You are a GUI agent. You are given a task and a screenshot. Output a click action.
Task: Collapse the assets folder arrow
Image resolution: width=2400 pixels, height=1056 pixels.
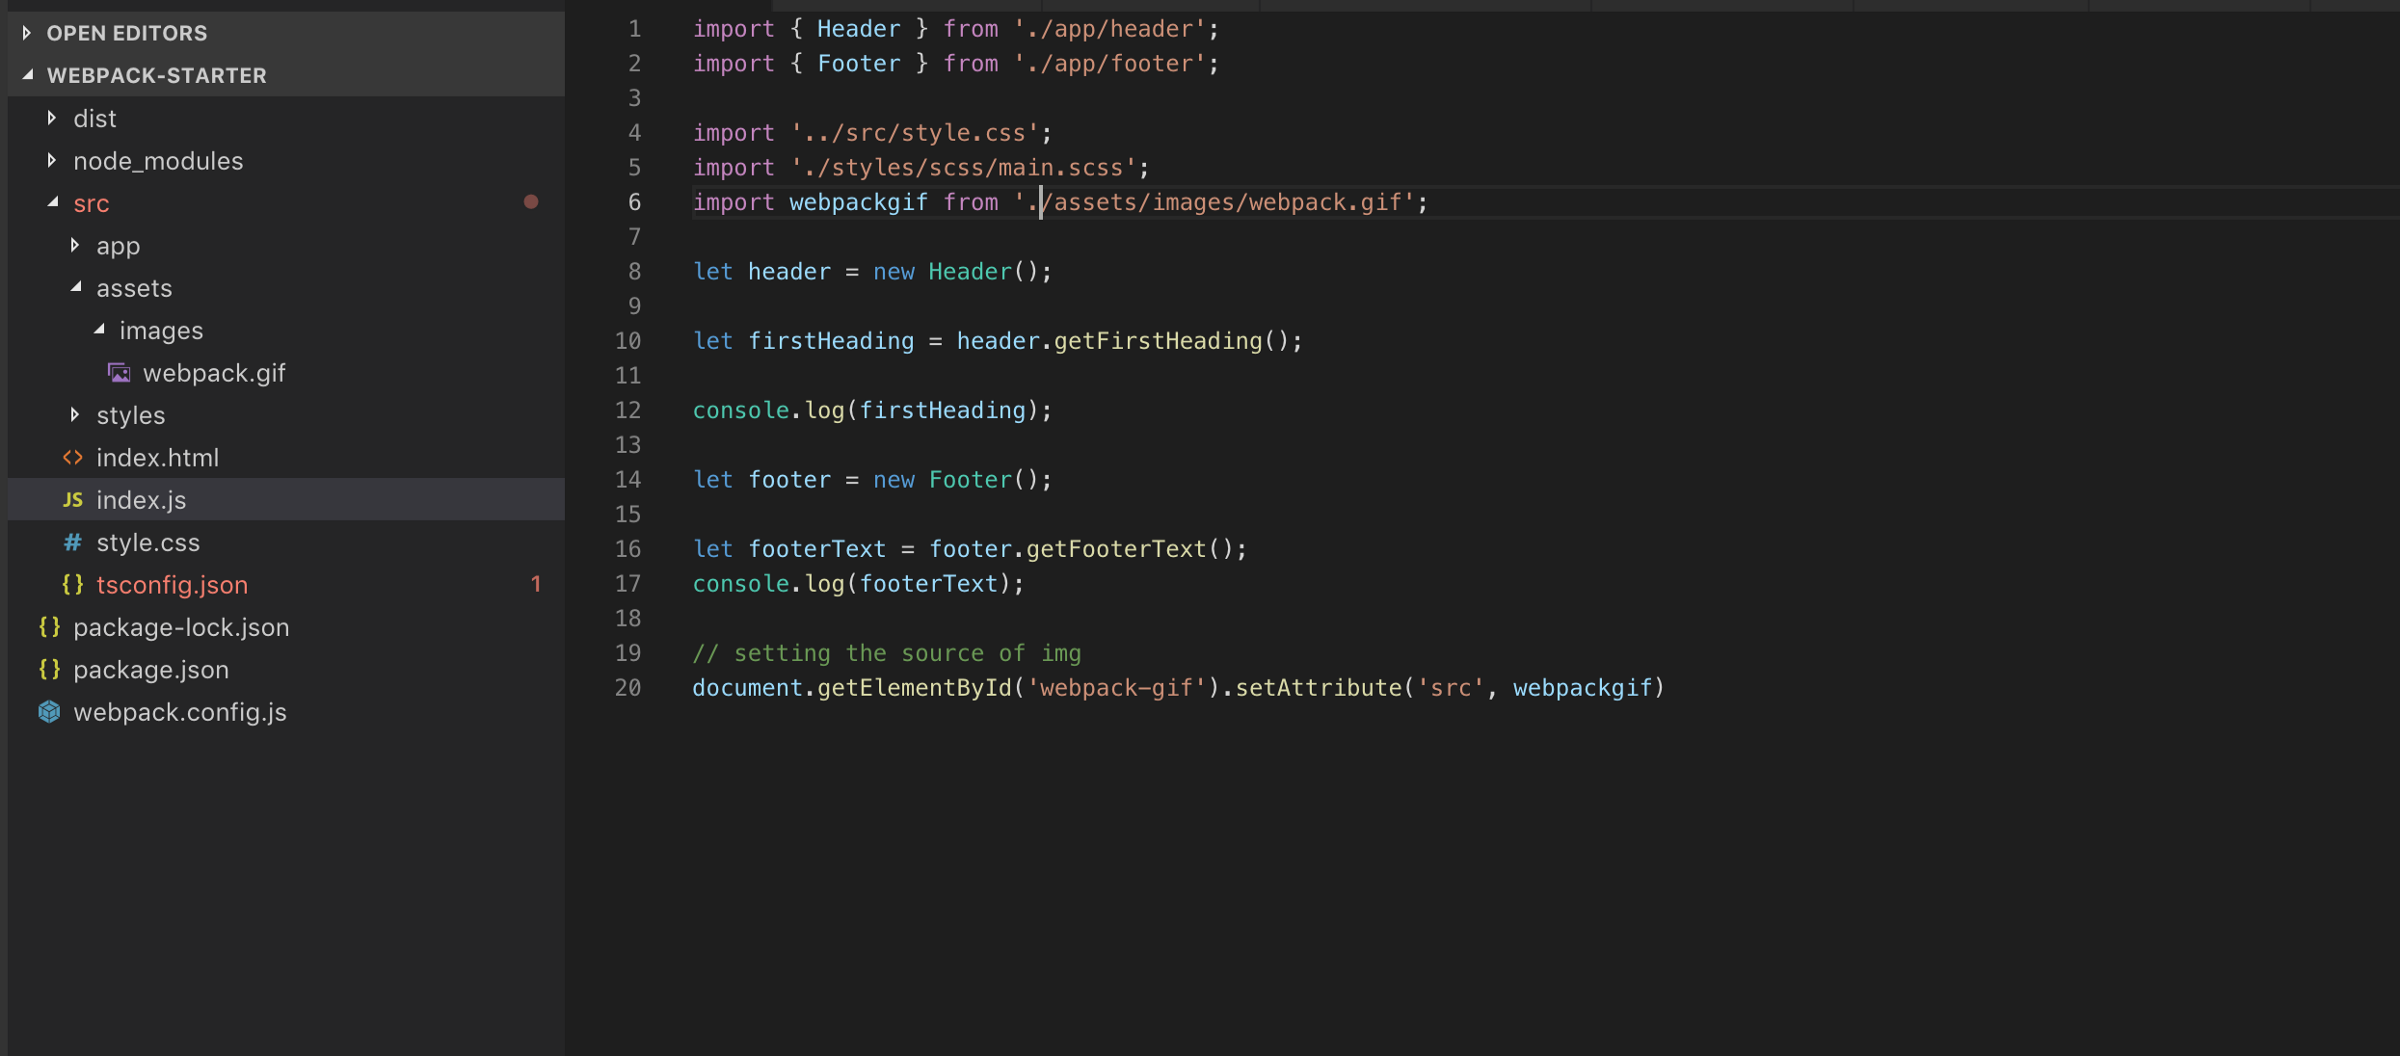click(76, 288)
